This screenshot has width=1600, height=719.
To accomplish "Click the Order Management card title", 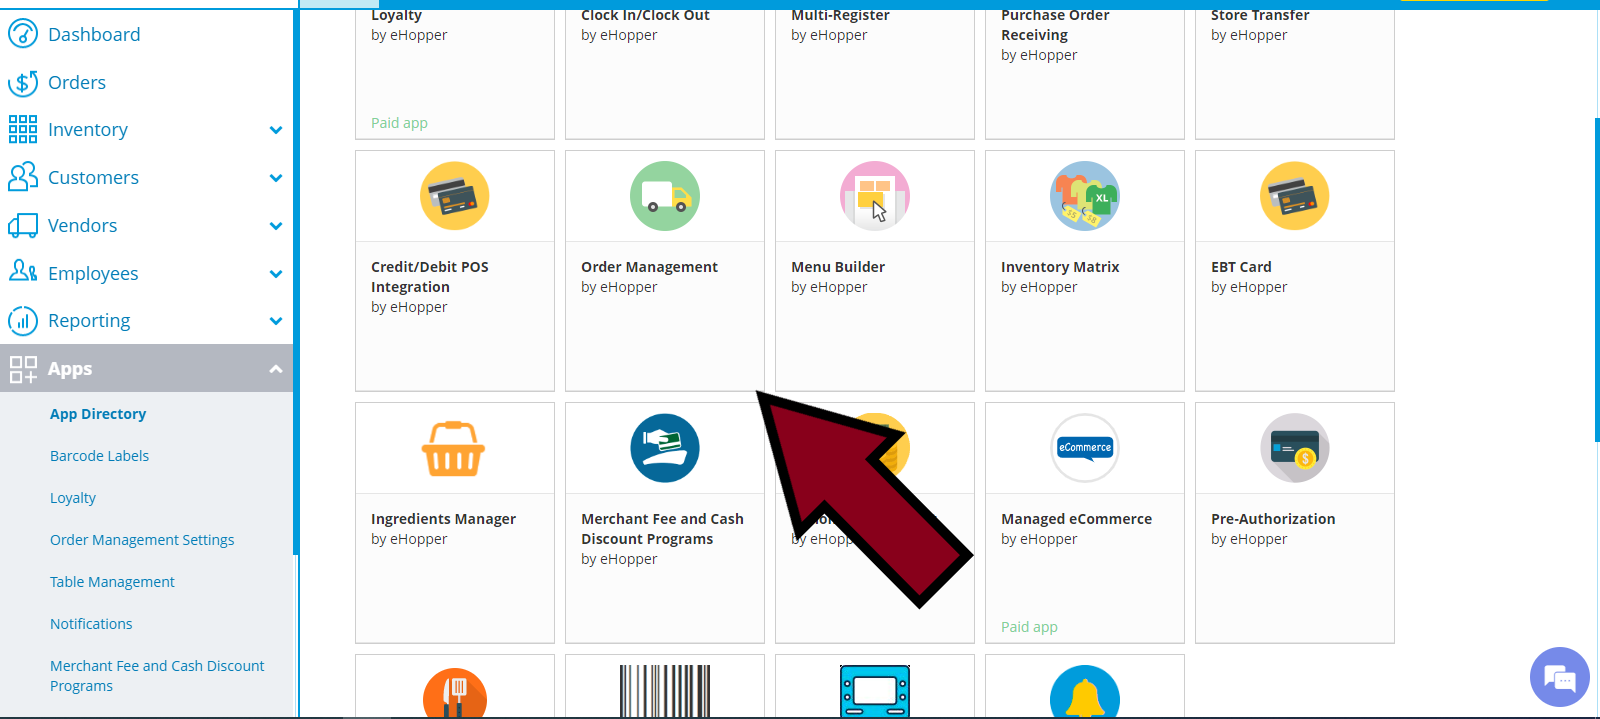I will tap(649, 267).
